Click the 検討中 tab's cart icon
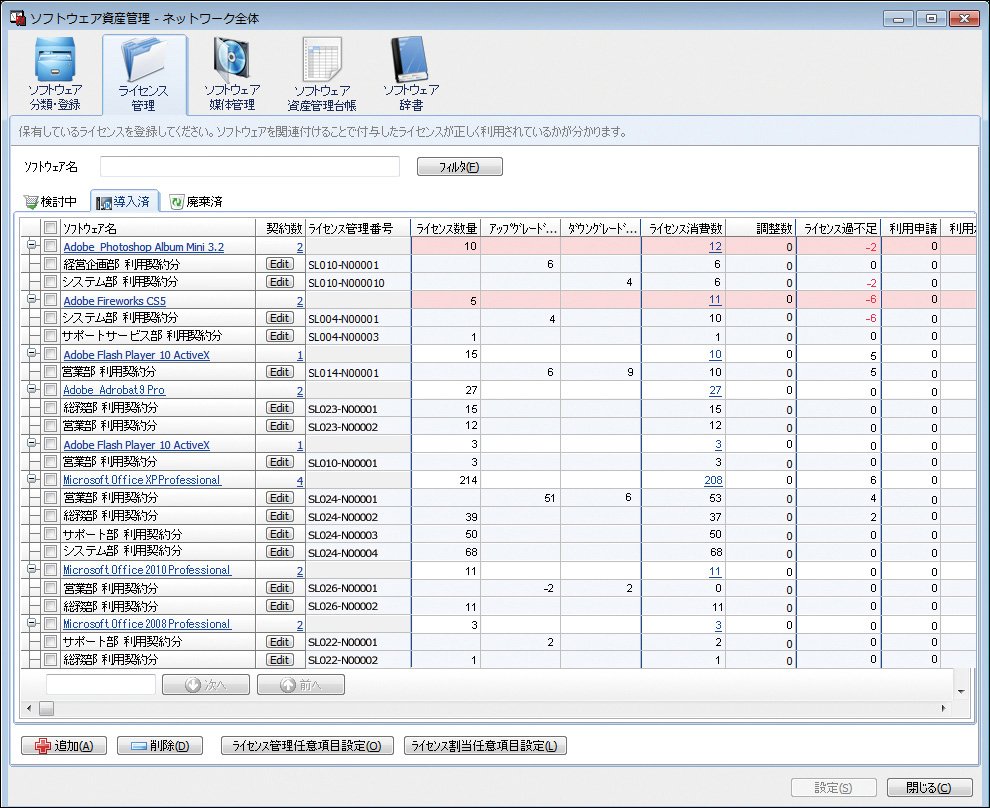The image size is (990, 808). click(x=30, y=202)
